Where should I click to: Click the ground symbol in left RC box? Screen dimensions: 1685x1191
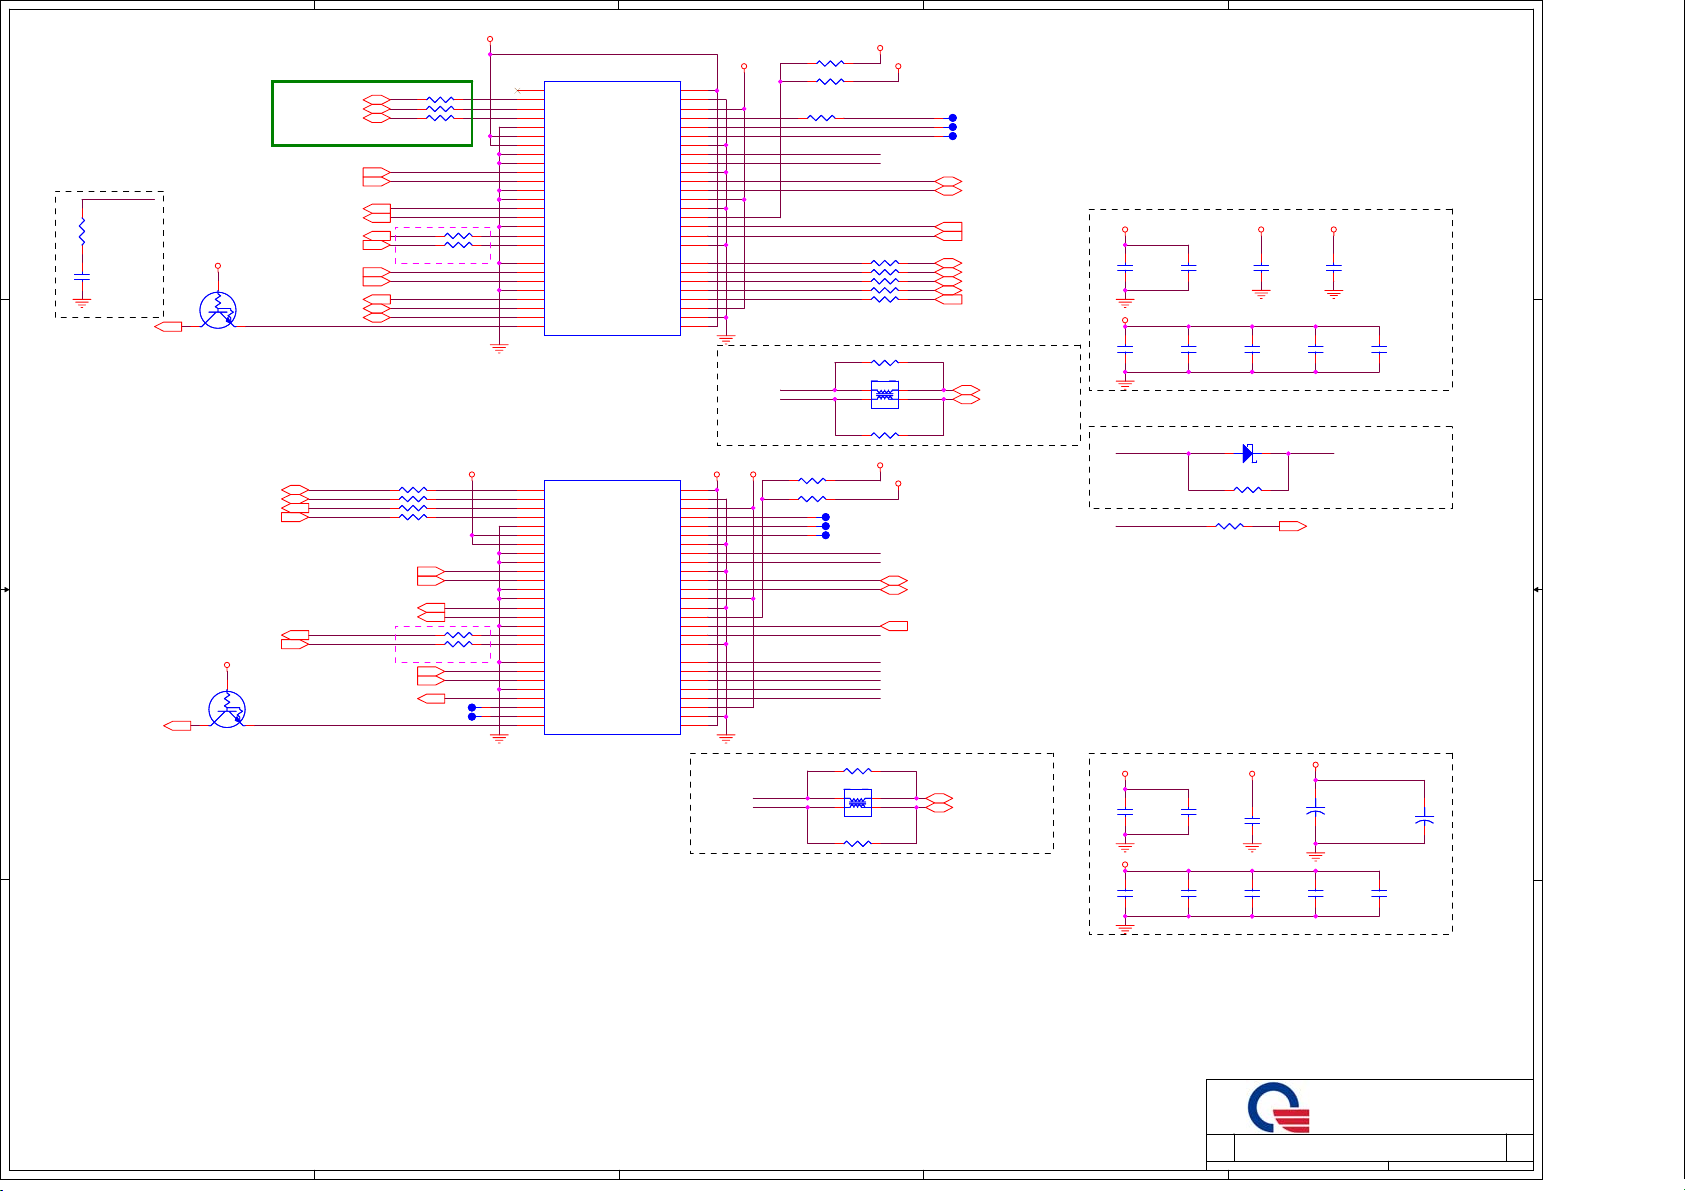click(82, 302)
